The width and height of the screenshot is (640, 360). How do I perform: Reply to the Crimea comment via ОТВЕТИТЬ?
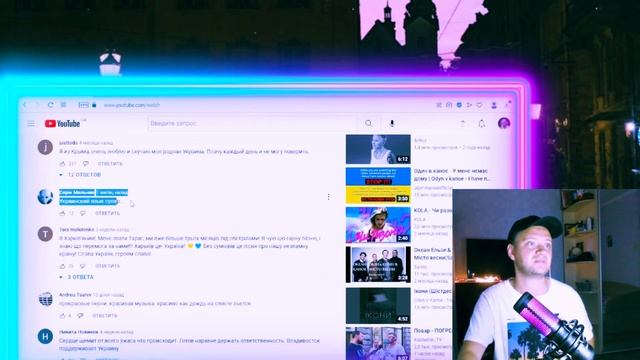[110, 164]
